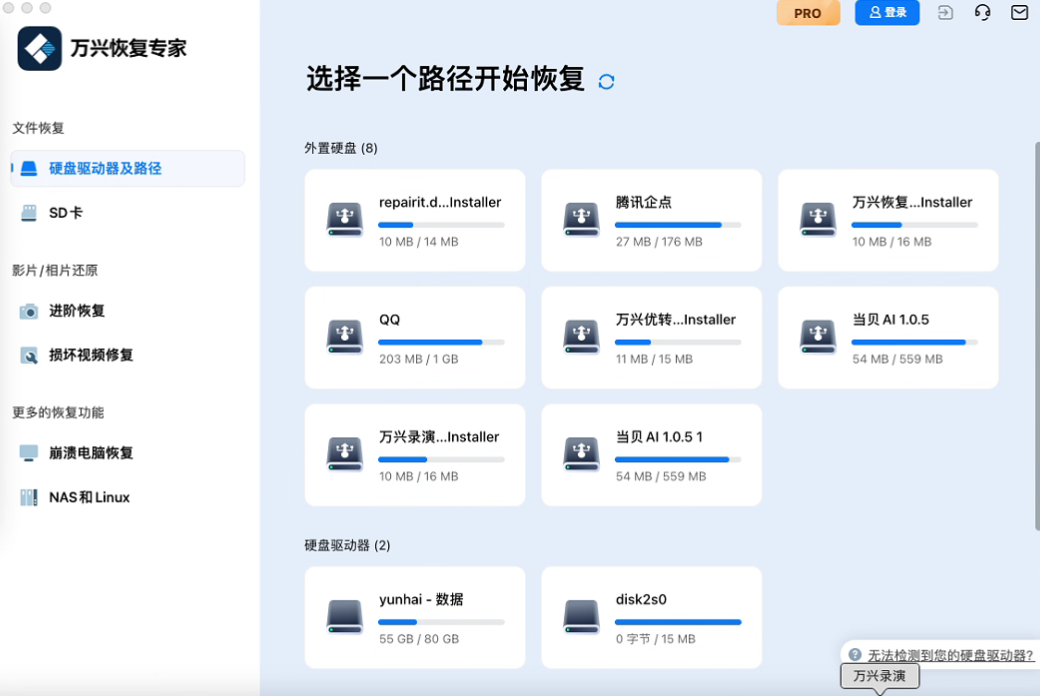The image size is (1040, 696).
Task: Click the 27 MB / 176 MB size text
Action: tap(659, 242)
